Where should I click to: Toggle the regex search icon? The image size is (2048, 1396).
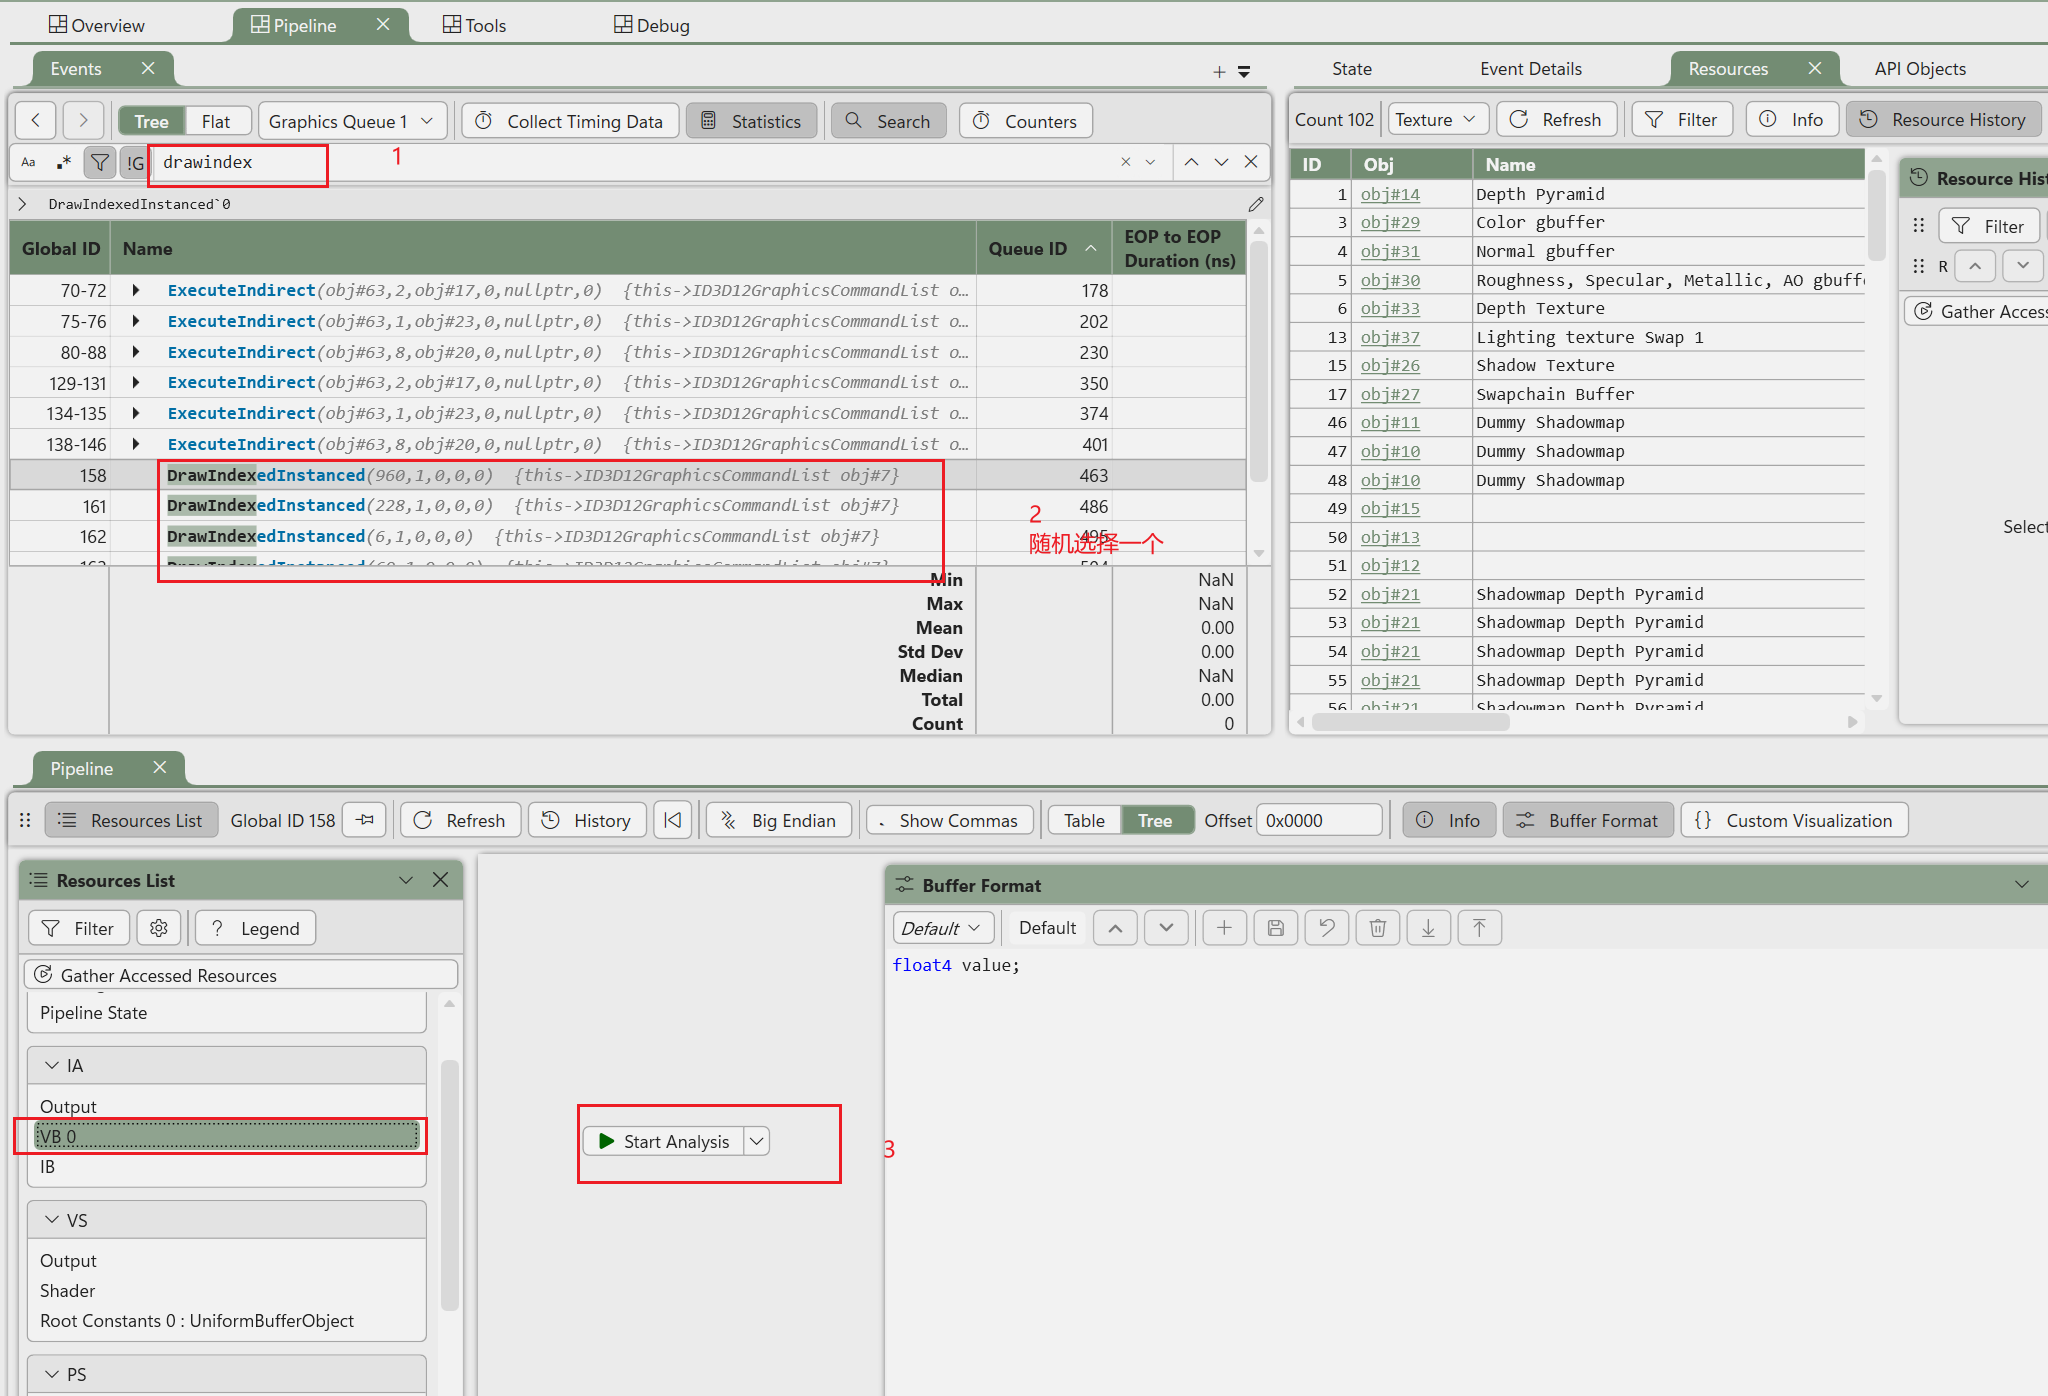tap(64, 162)
